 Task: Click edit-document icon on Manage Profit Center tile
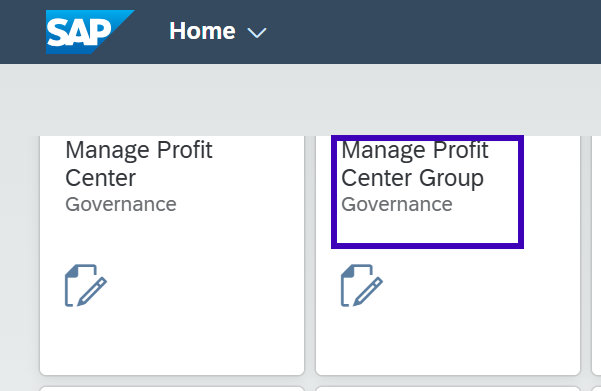pyautogui.click(x=86, y=285)
